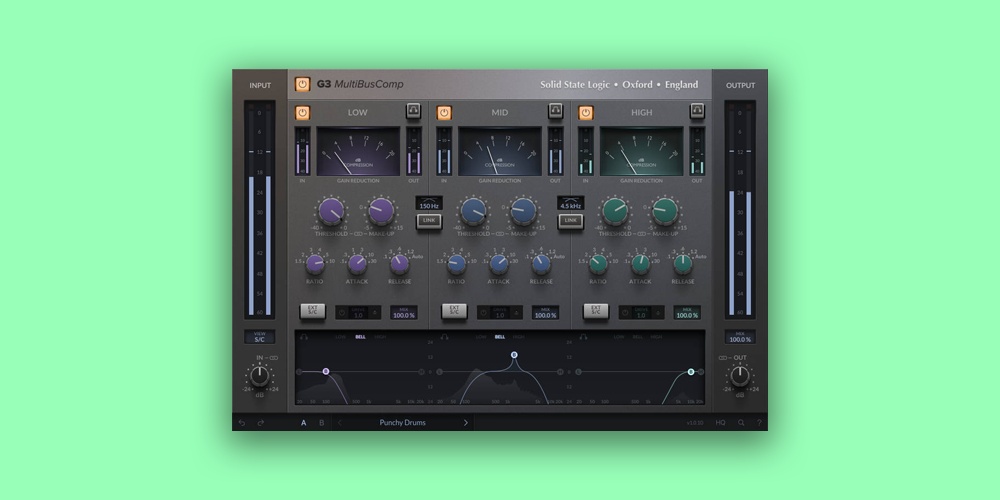Open the Punchy Drums preset list
Viewport: 1000px width, 500px height.
pyautogui.click(x=402, y=423)
